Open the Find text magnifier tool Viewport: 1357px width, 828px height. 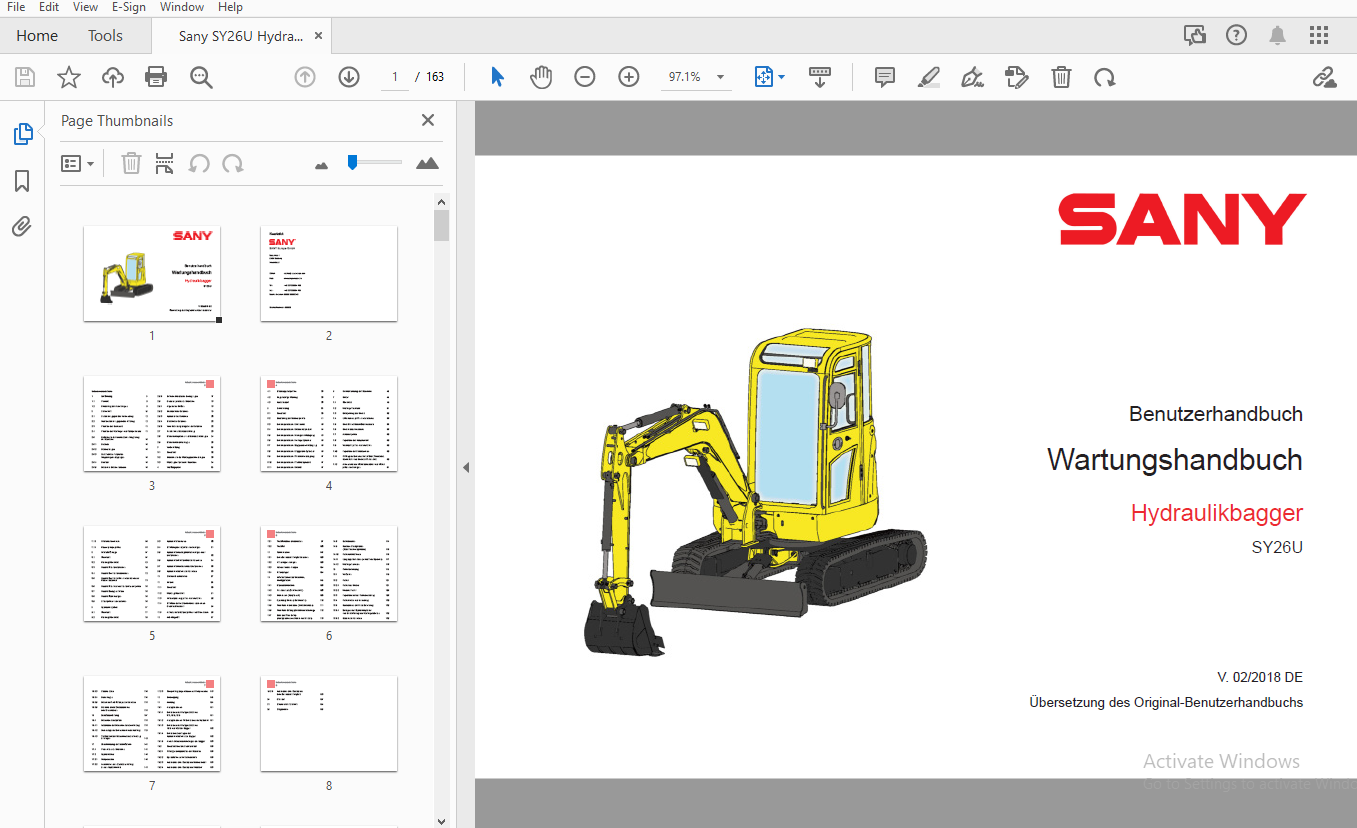click(x=202, y=77)
